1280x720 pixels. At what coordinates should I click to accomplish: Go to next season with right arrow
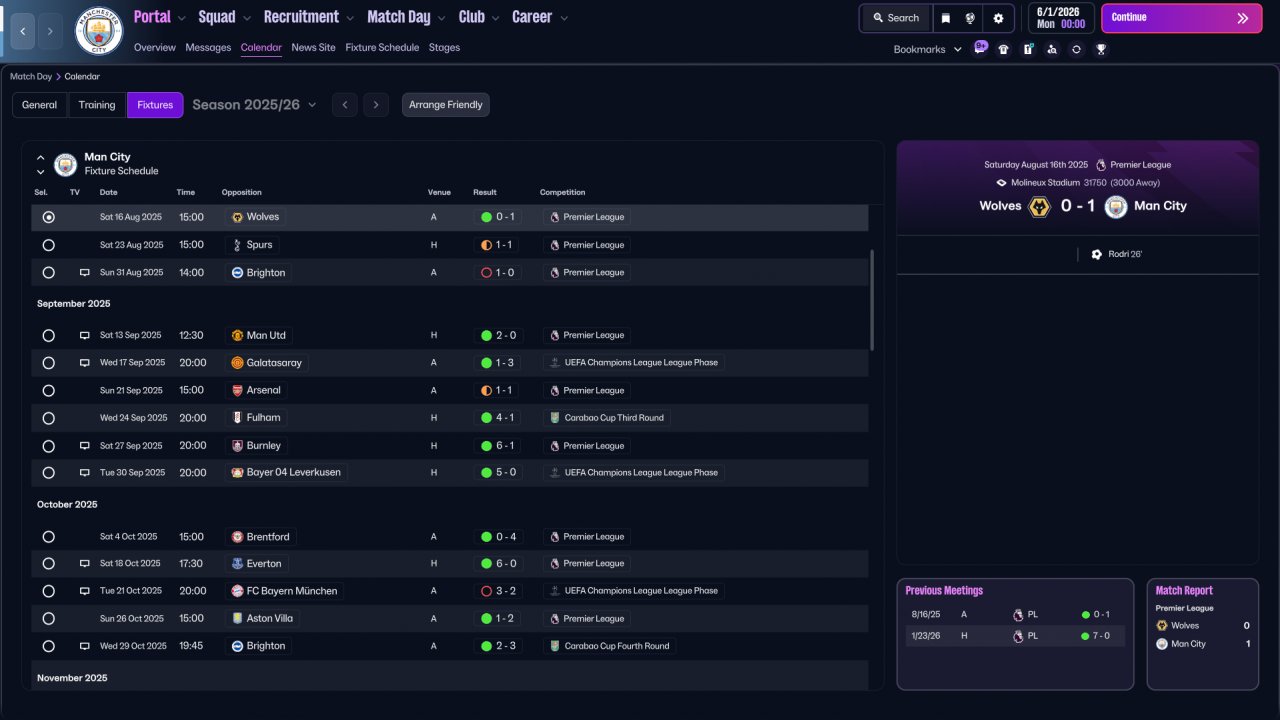(376, 105)
